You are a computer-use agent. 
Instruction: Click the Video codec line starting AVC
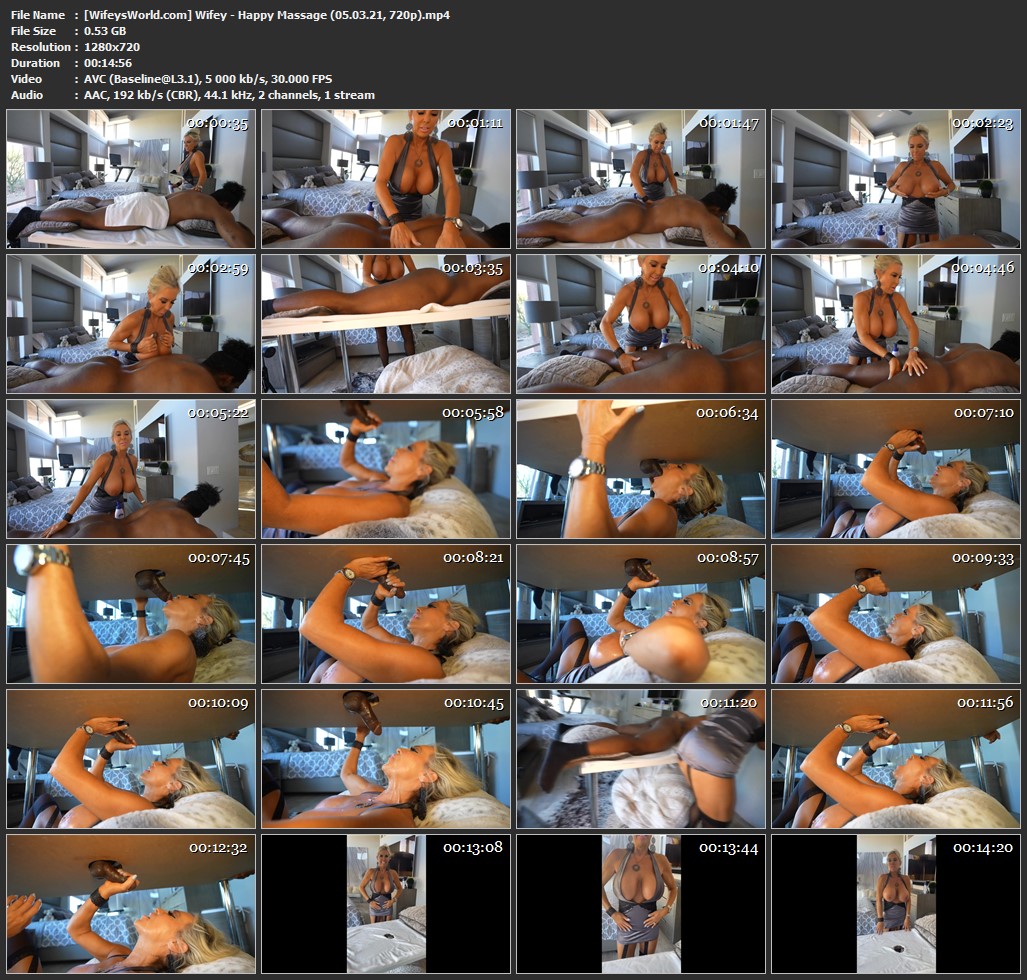208,79
